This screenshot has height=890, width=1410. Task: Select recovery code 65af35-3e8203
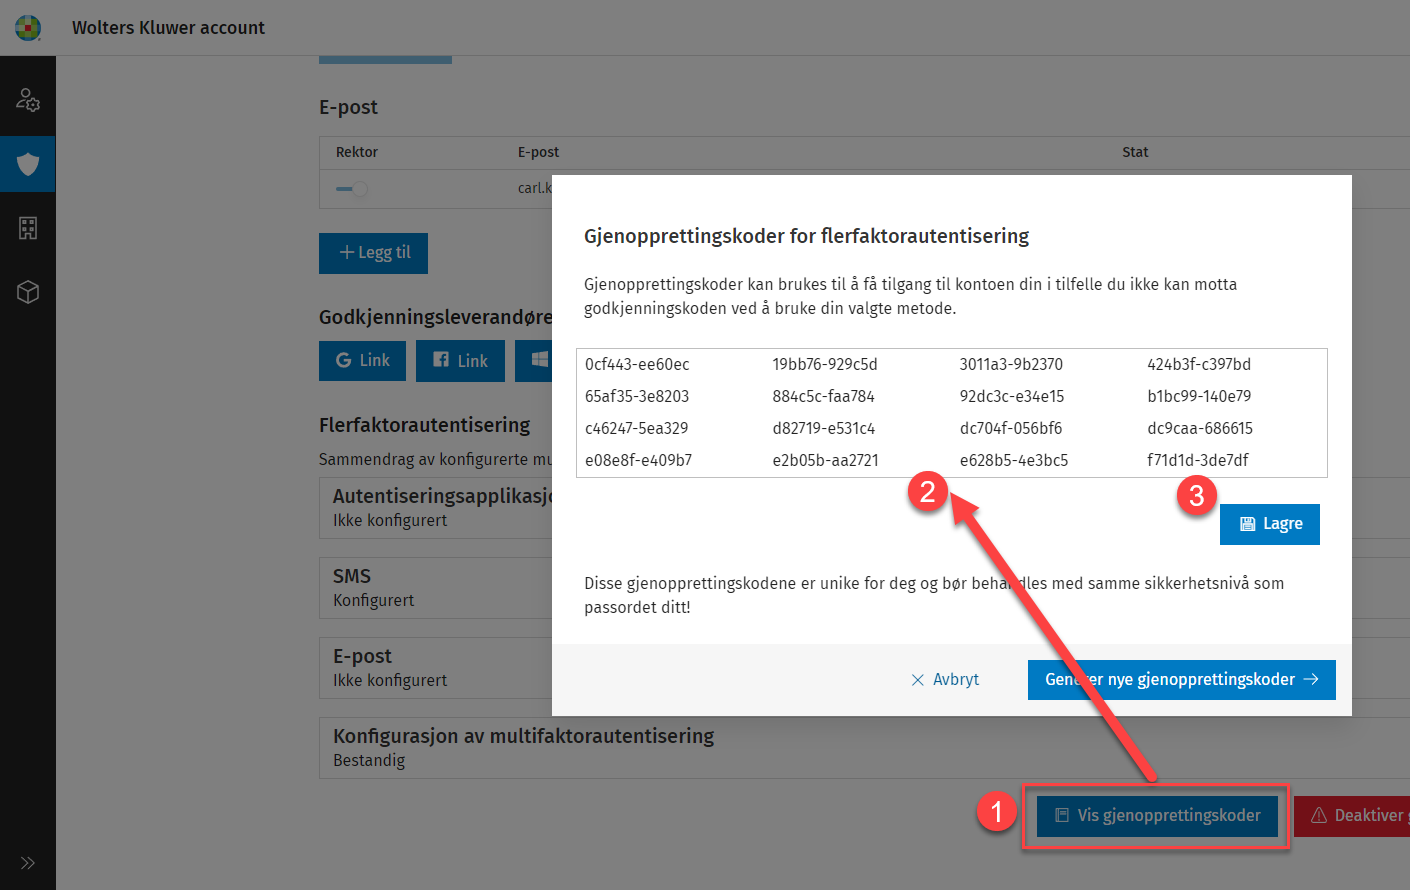(637, 396)
